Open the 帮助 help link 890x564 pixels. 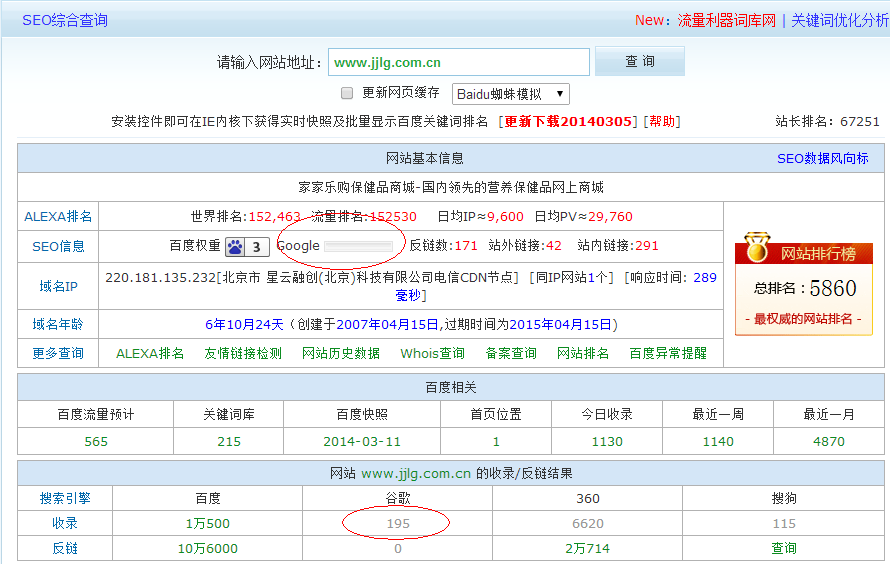click(662, 121)
